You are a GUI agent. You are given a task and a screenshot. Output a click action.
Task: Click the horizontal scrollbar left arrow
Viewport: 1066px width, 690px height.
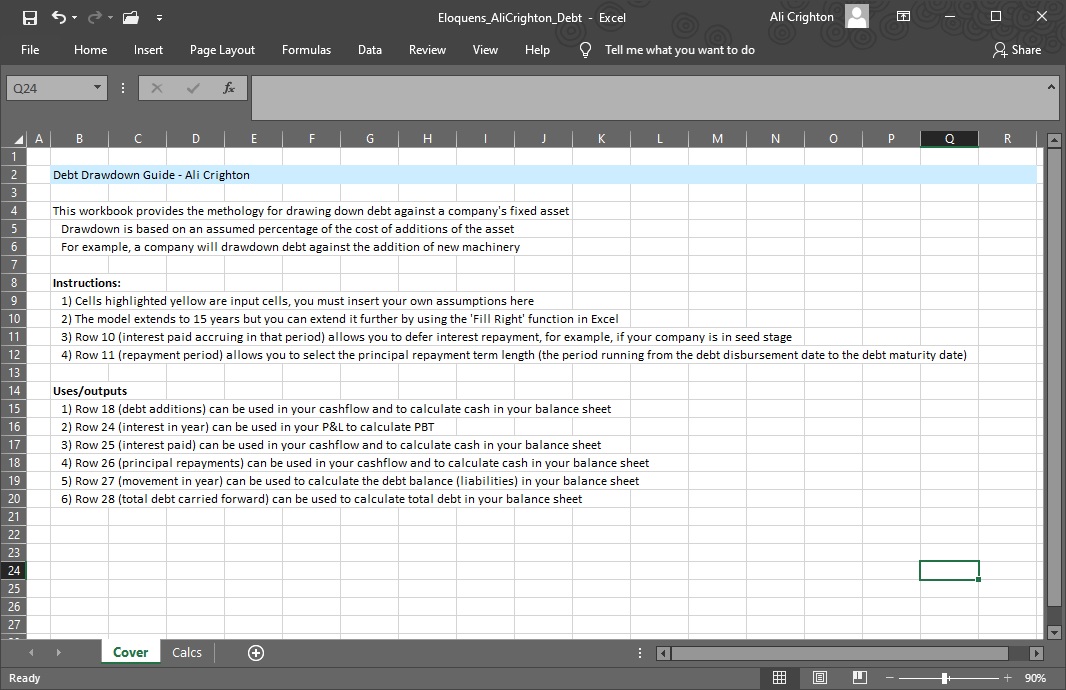point(664,653)
